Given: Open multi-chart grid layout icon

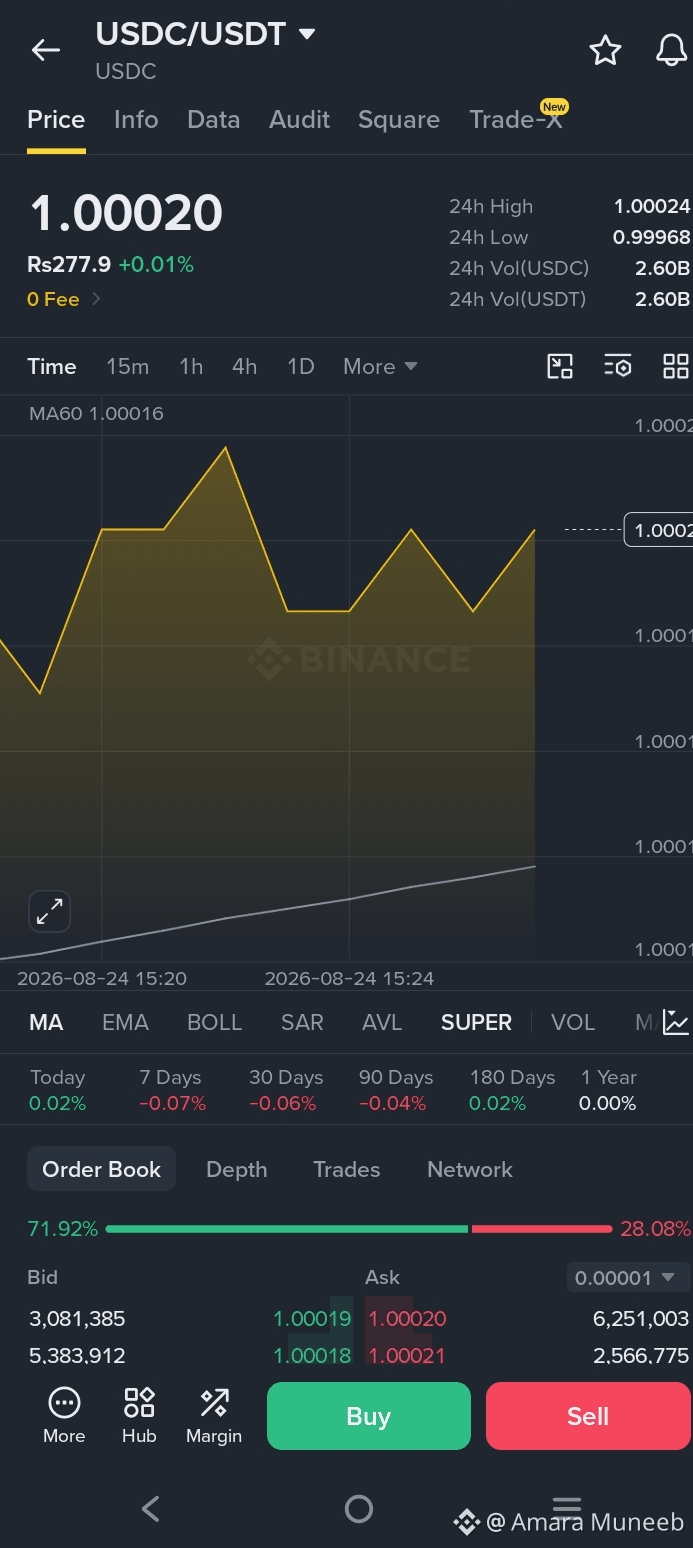Looking at the screenshot, I should coord(676,366).
